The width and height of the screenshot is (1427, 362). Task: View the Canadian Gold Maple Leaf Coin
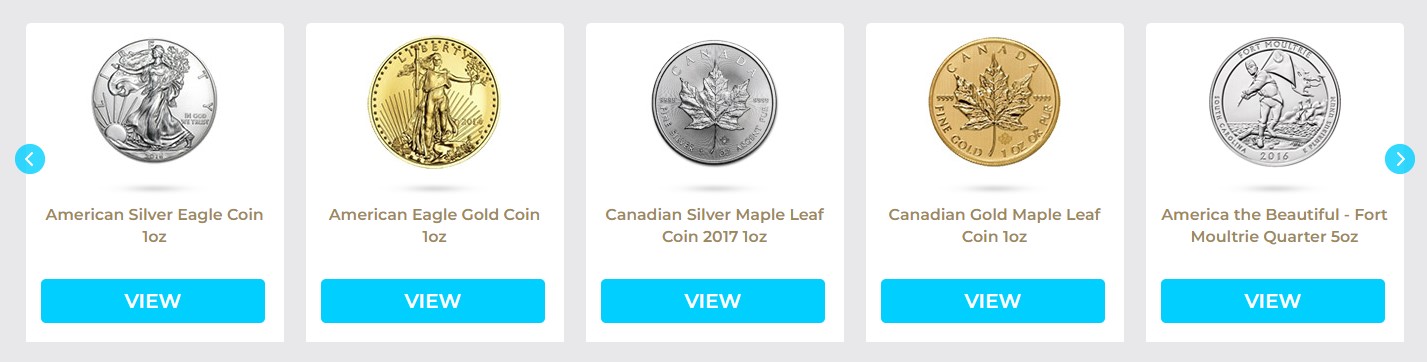[x=993, y=301]
